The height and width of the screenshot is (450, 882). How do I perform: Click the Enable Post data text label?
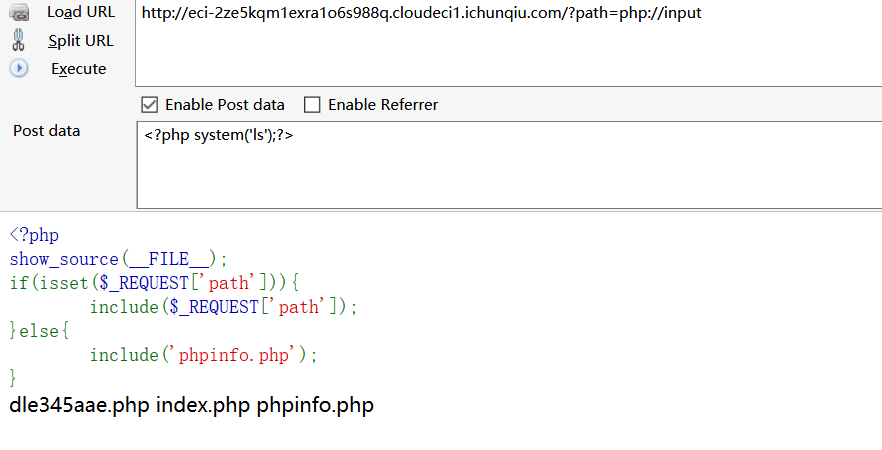[224, 104]
